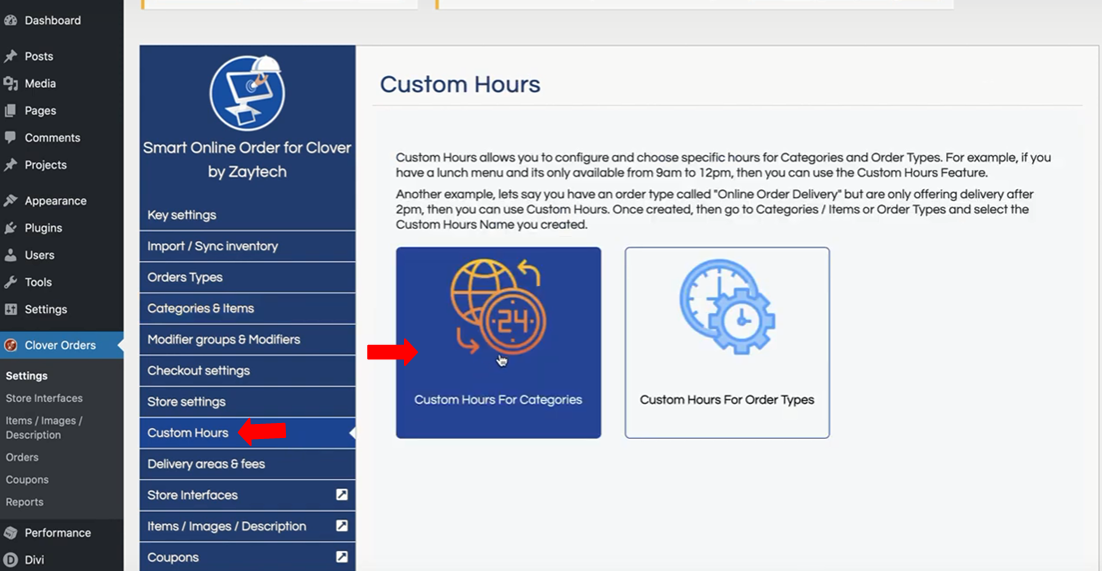The height and width of the screenshot is (571, 1102).
Task: Click the Comments speech bubble icon
Action: pos(11,138)
